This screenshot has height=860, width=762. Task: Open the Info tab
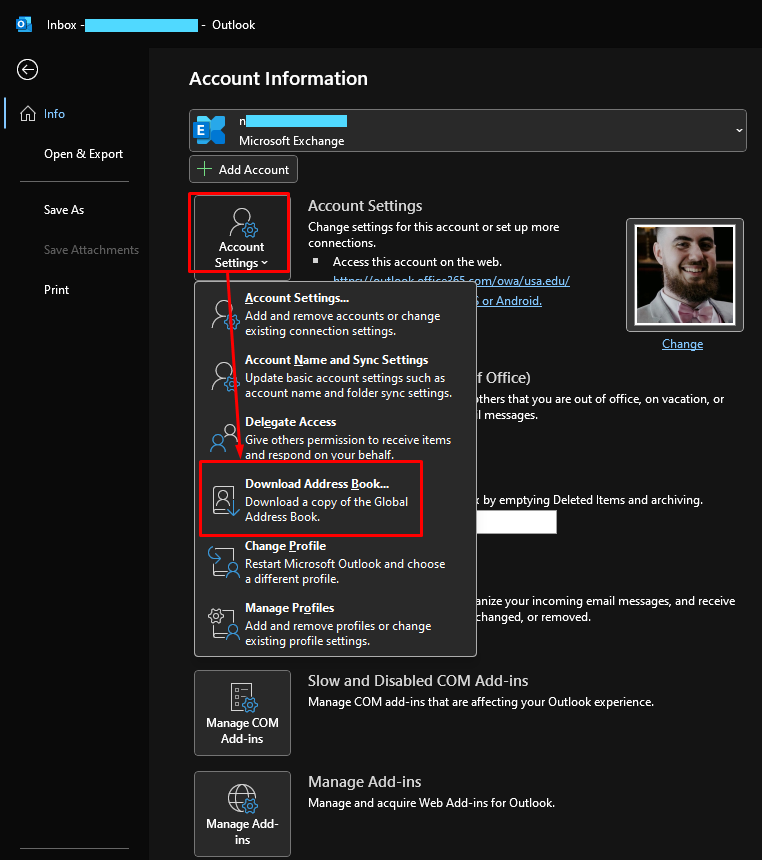click(x=75, y=114)
